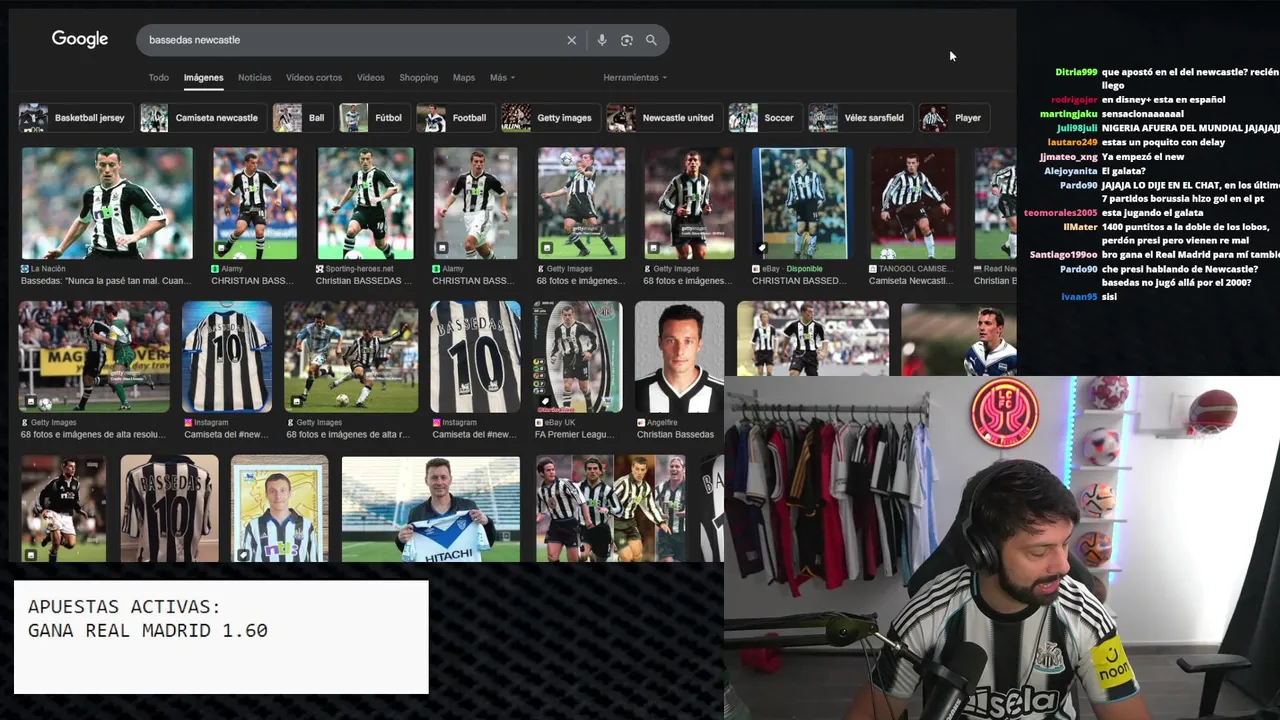1280x720 pixels.
Task: Click chat username Juli98juli
Action: tap(1077, 128)
